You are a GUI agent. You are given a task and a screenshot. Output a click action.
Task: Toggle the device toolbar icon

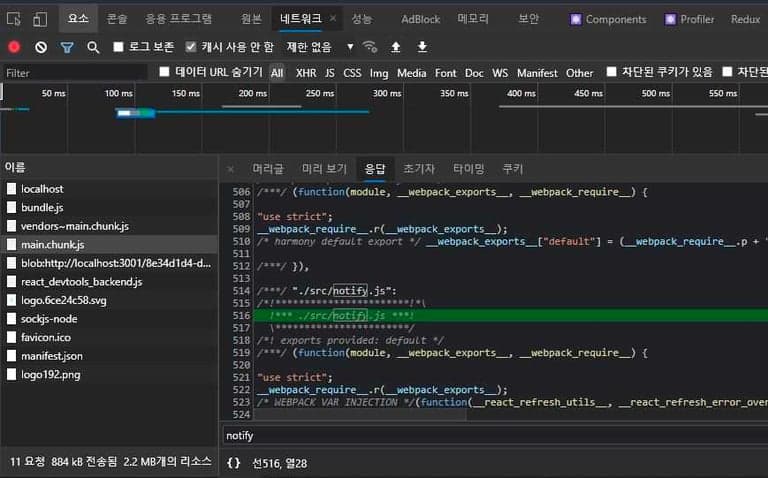pos(40,19)
